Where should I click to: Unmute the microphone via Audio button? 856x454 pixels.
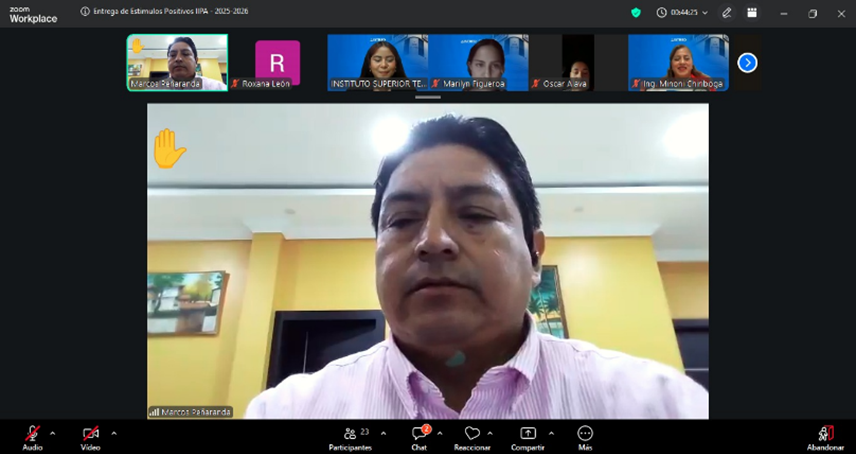coord(32,434)
